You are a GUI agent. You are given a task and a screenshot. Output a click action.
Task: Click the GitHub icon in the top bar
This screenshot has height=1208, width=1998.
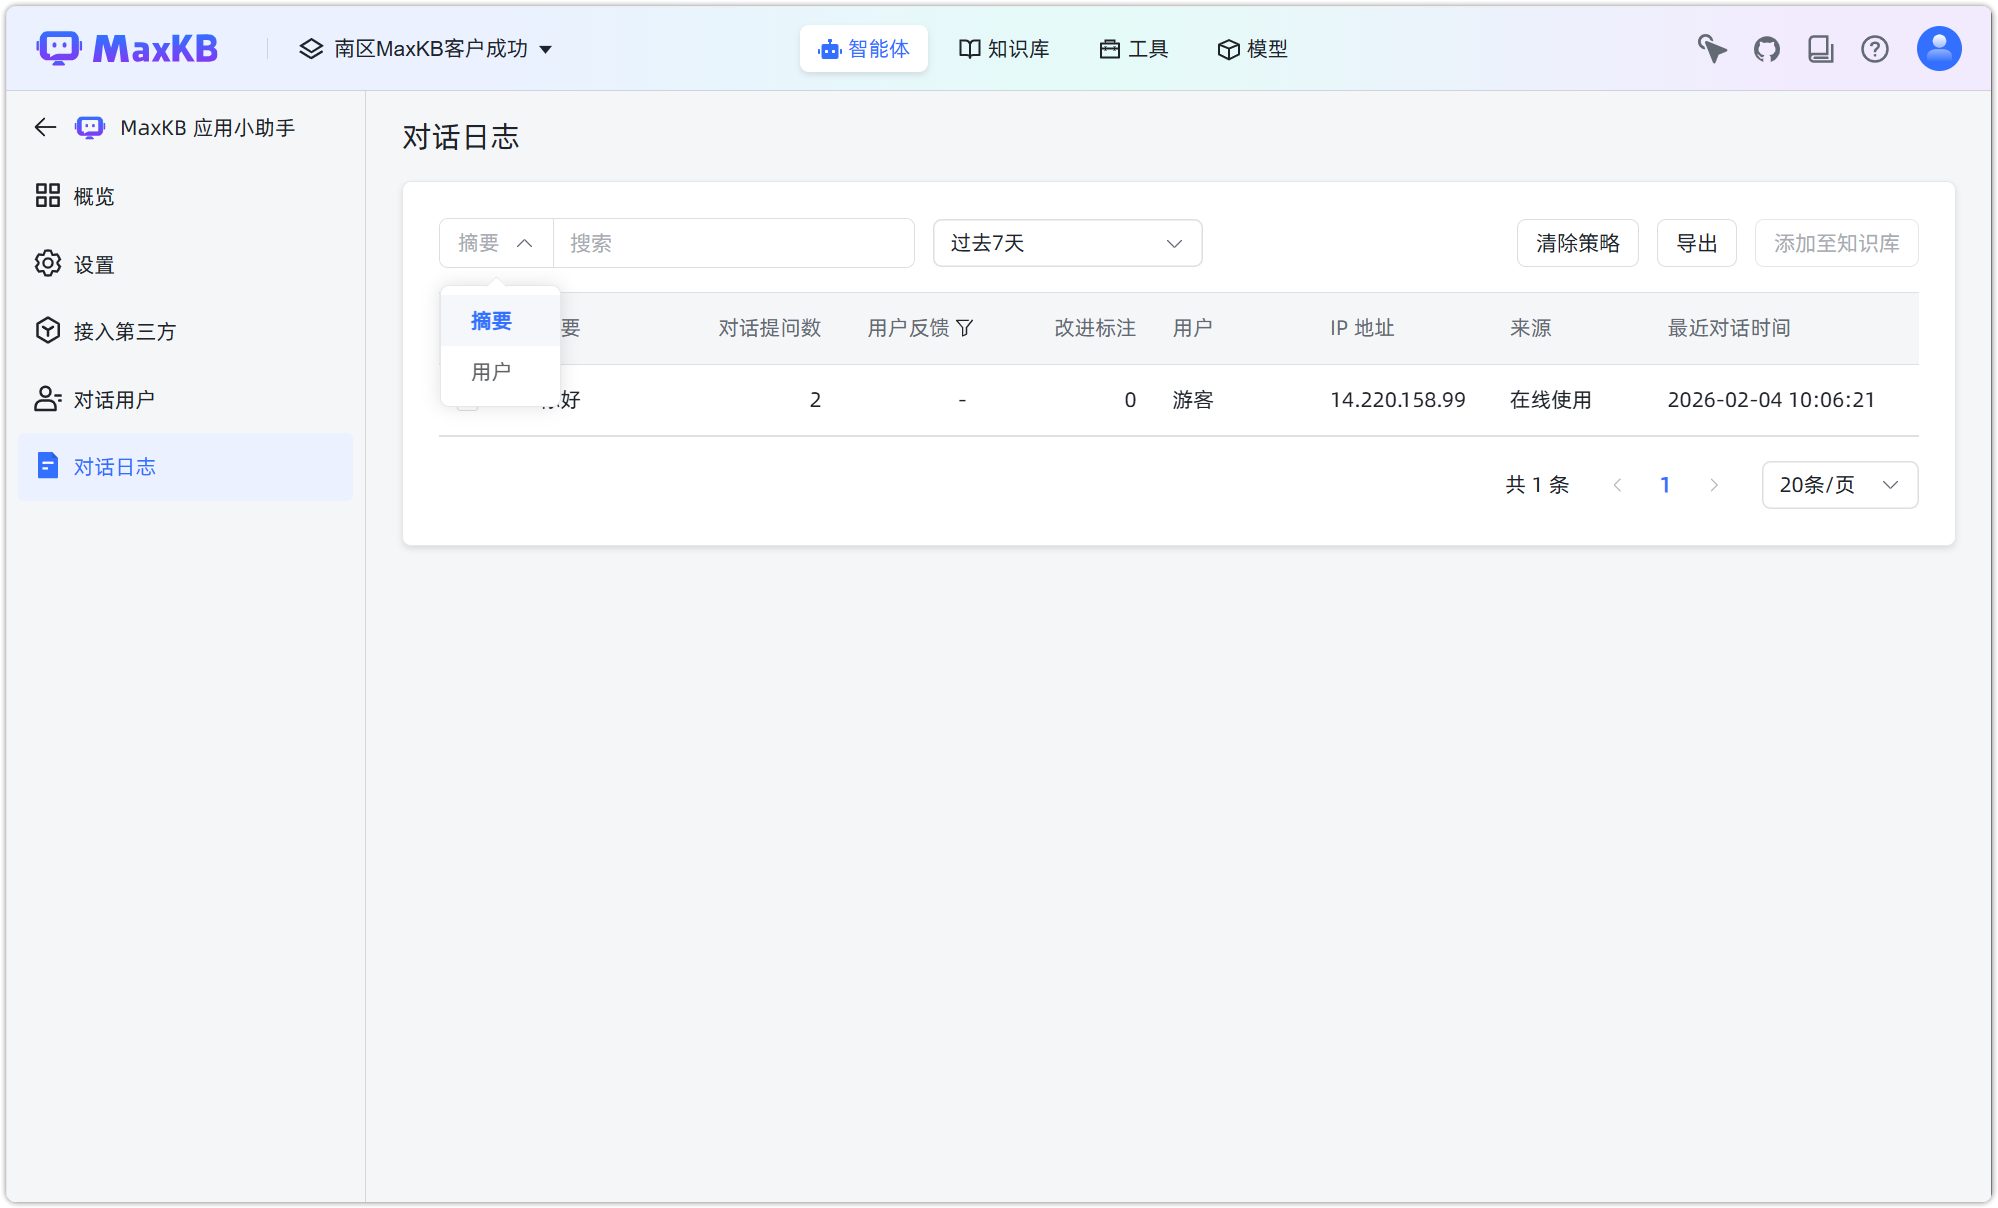[1767, 48]
